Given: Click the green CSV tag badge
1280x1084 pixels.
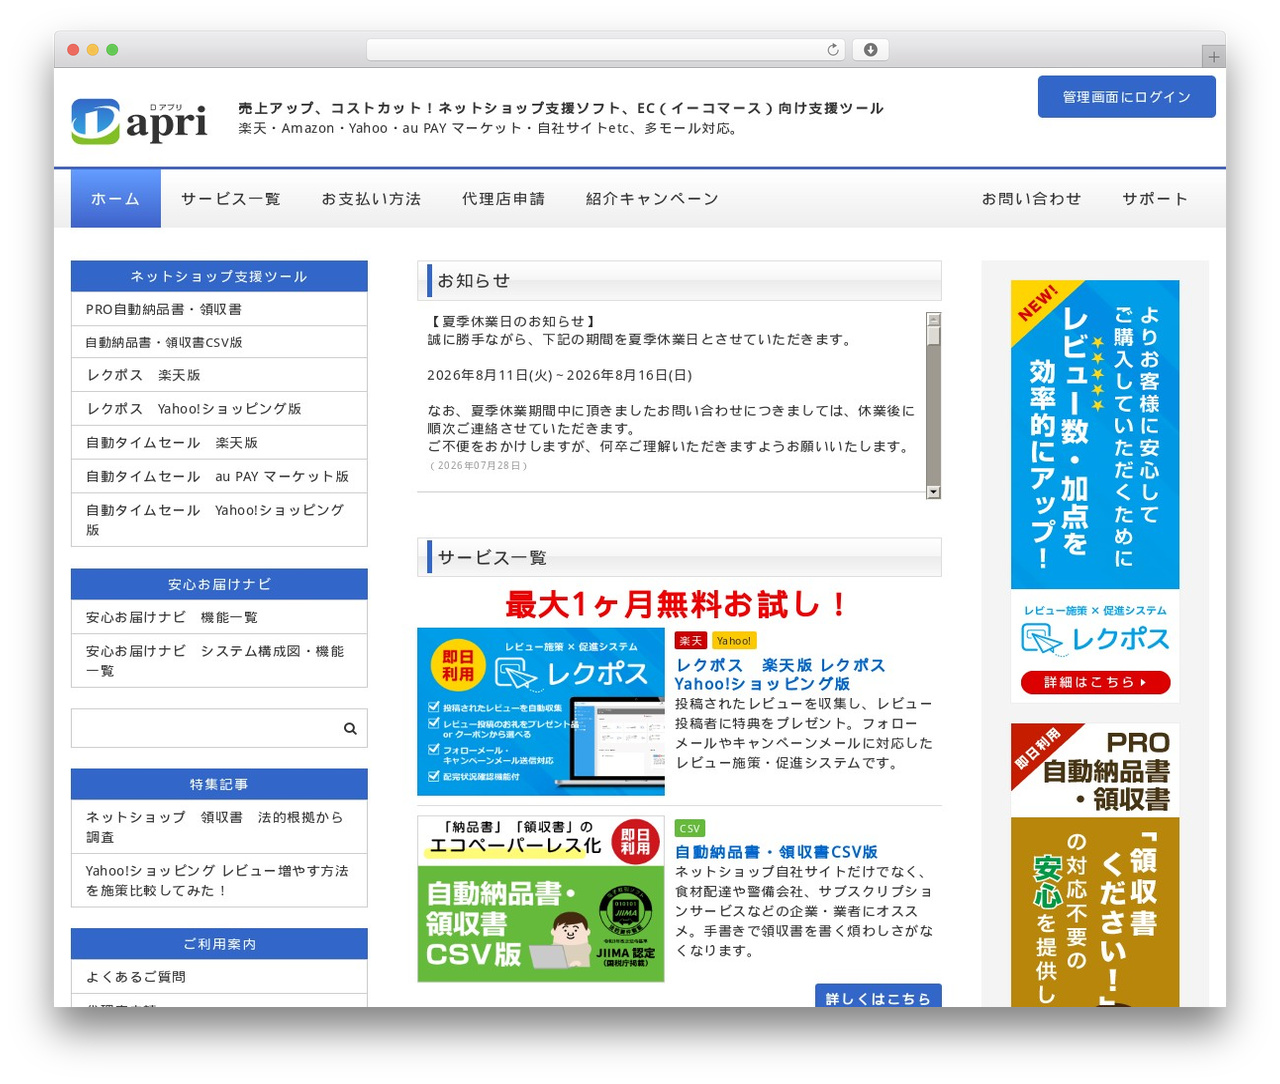Looking at the screenshot, I should 690,828.
